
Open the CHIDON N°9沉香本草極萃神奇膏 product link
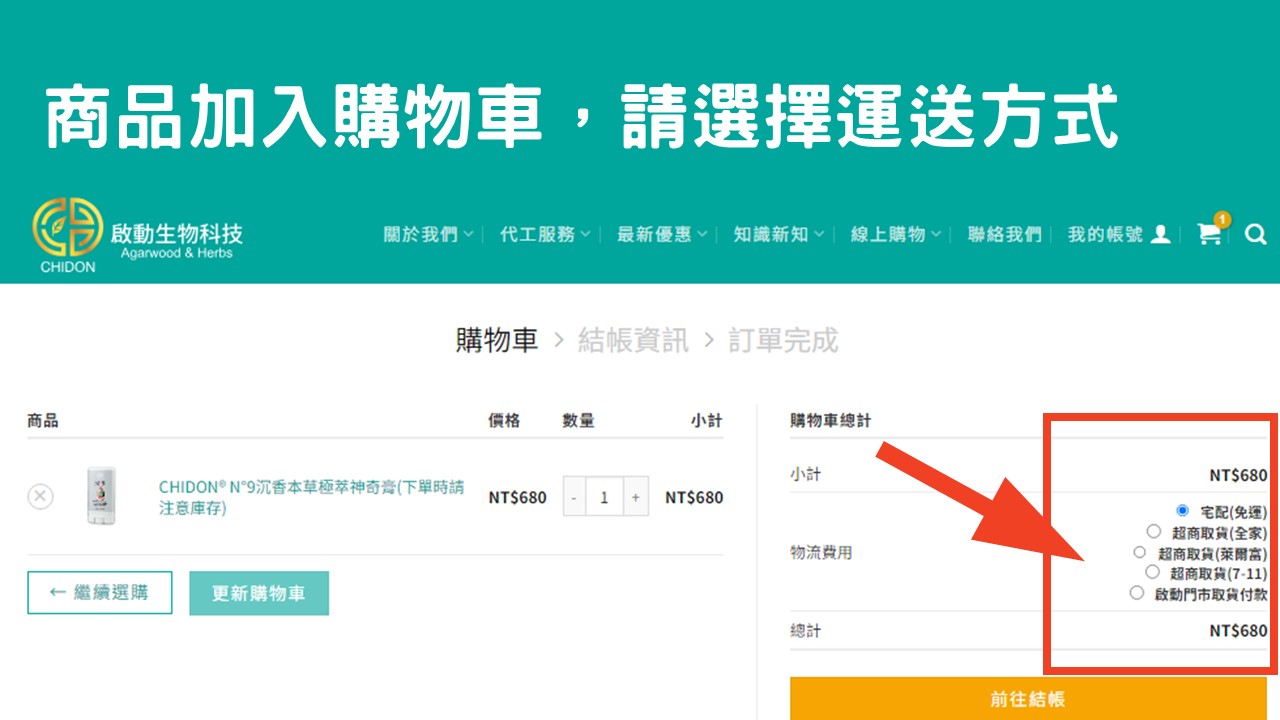point(311,497)
